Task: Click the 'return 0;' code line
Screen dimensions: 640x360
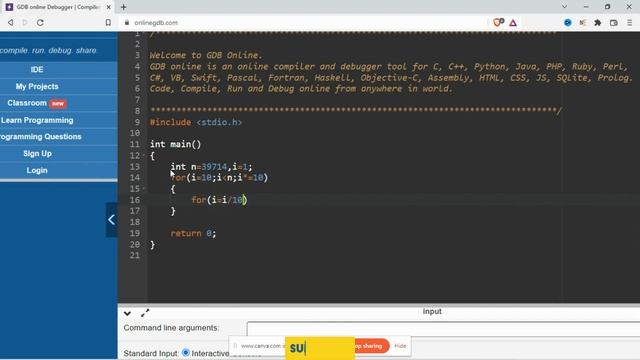Action: [x=193, y=233]
